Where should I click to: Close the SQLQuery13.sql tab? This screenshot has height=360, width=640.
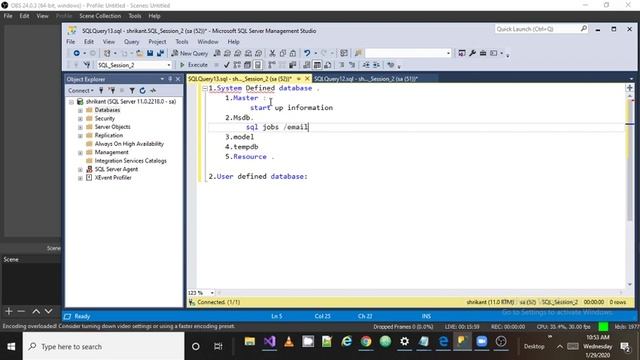coord(307,79)
